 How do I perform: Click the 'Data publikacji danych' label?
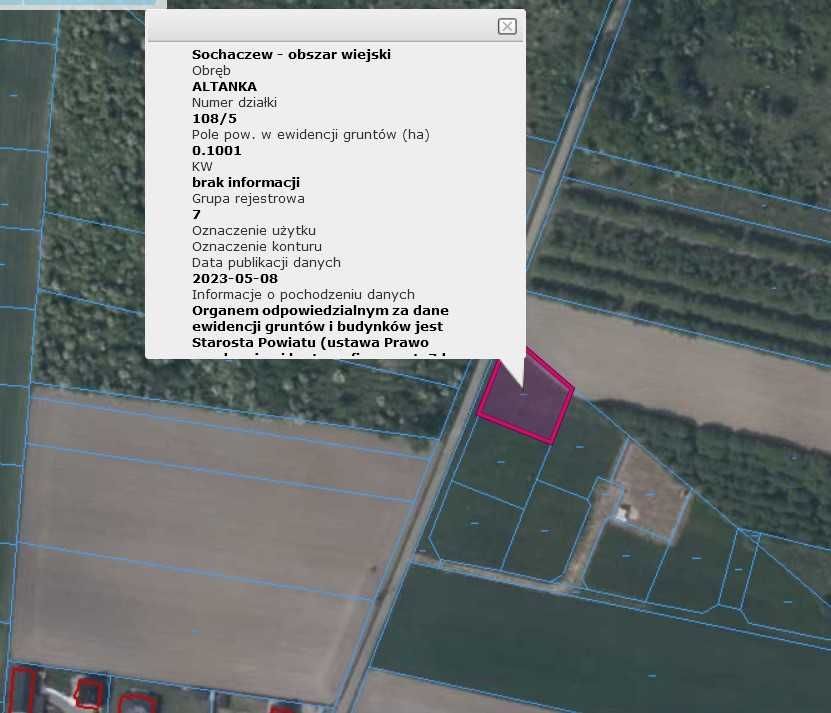click(x=266, y=262)
